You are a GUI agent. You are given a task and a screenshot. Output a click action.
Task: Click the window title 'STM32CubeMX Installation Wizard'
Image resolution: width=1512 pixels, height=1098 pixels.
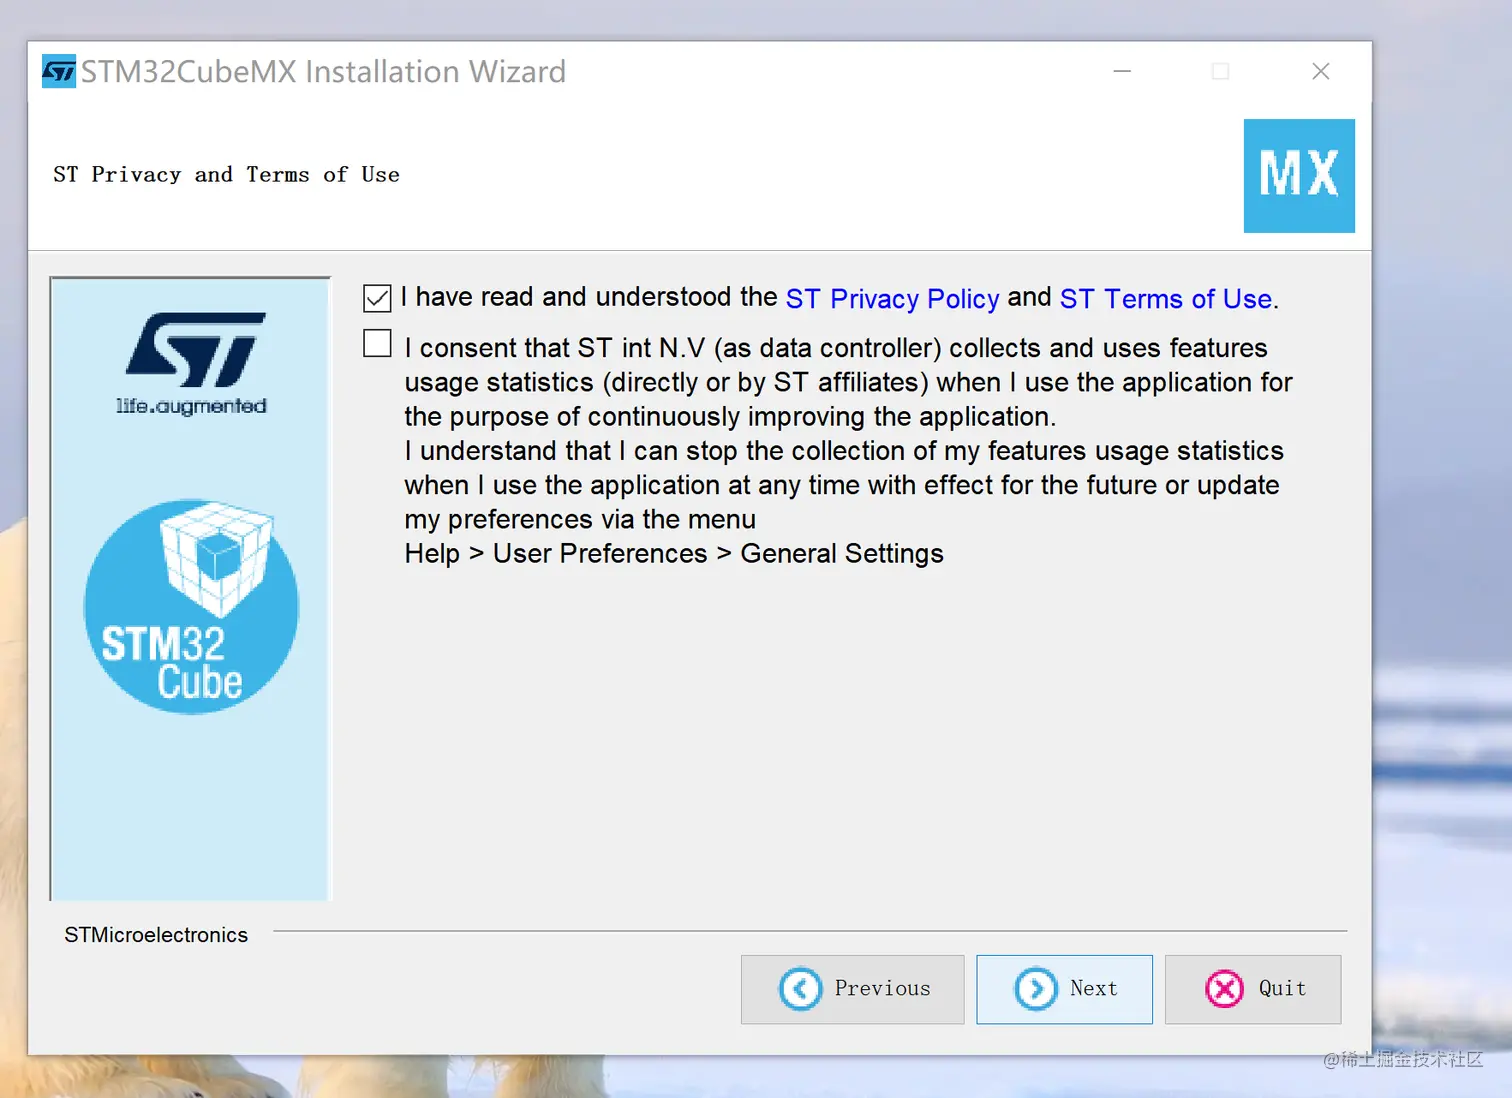[323, 72]
